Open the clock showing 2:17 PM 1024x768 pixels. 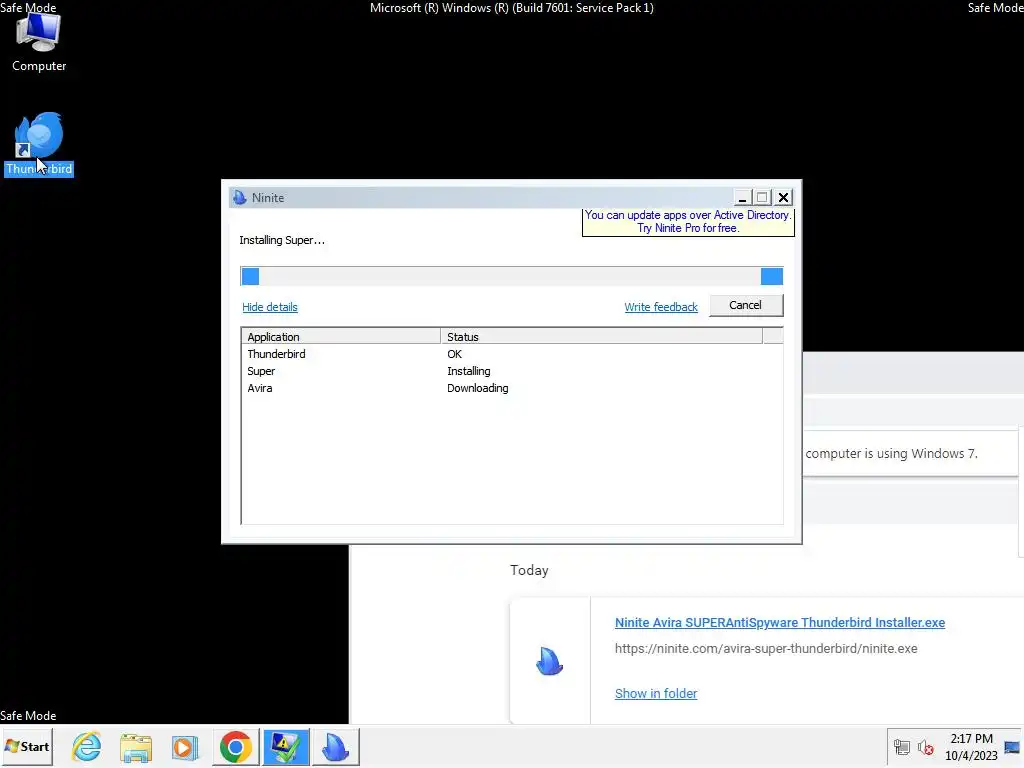pyautogui.click(x=971, y=746)
